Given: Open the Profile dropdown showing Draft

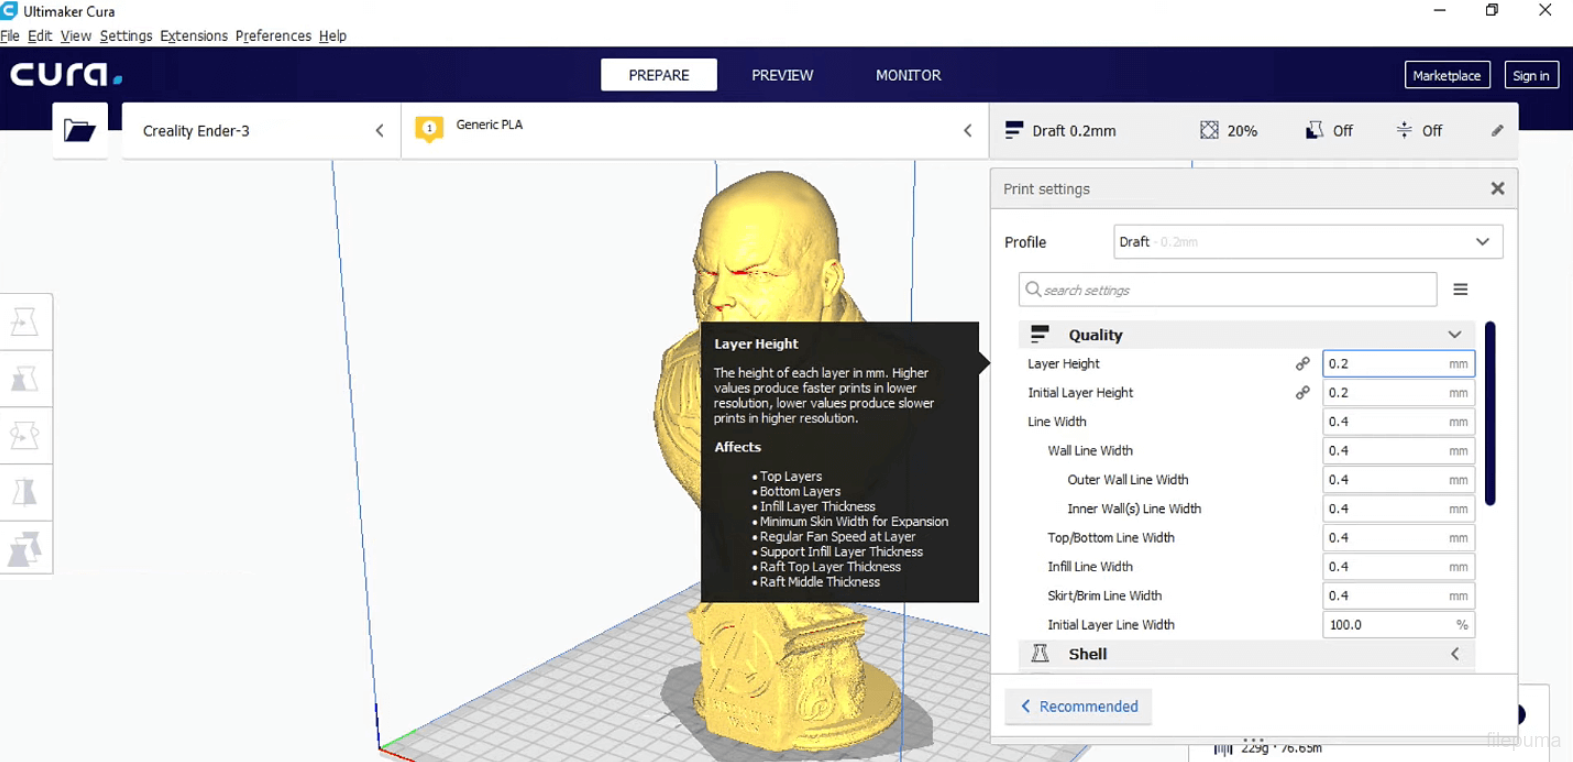Looking at the screenshot, I should point(1307,242).
